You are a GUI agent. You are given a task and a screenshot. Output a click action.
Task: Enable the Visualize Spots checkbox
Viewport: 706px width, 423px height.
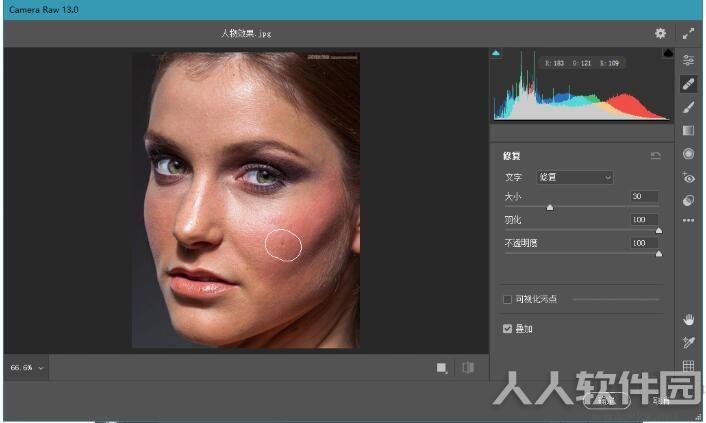[507, 299]
